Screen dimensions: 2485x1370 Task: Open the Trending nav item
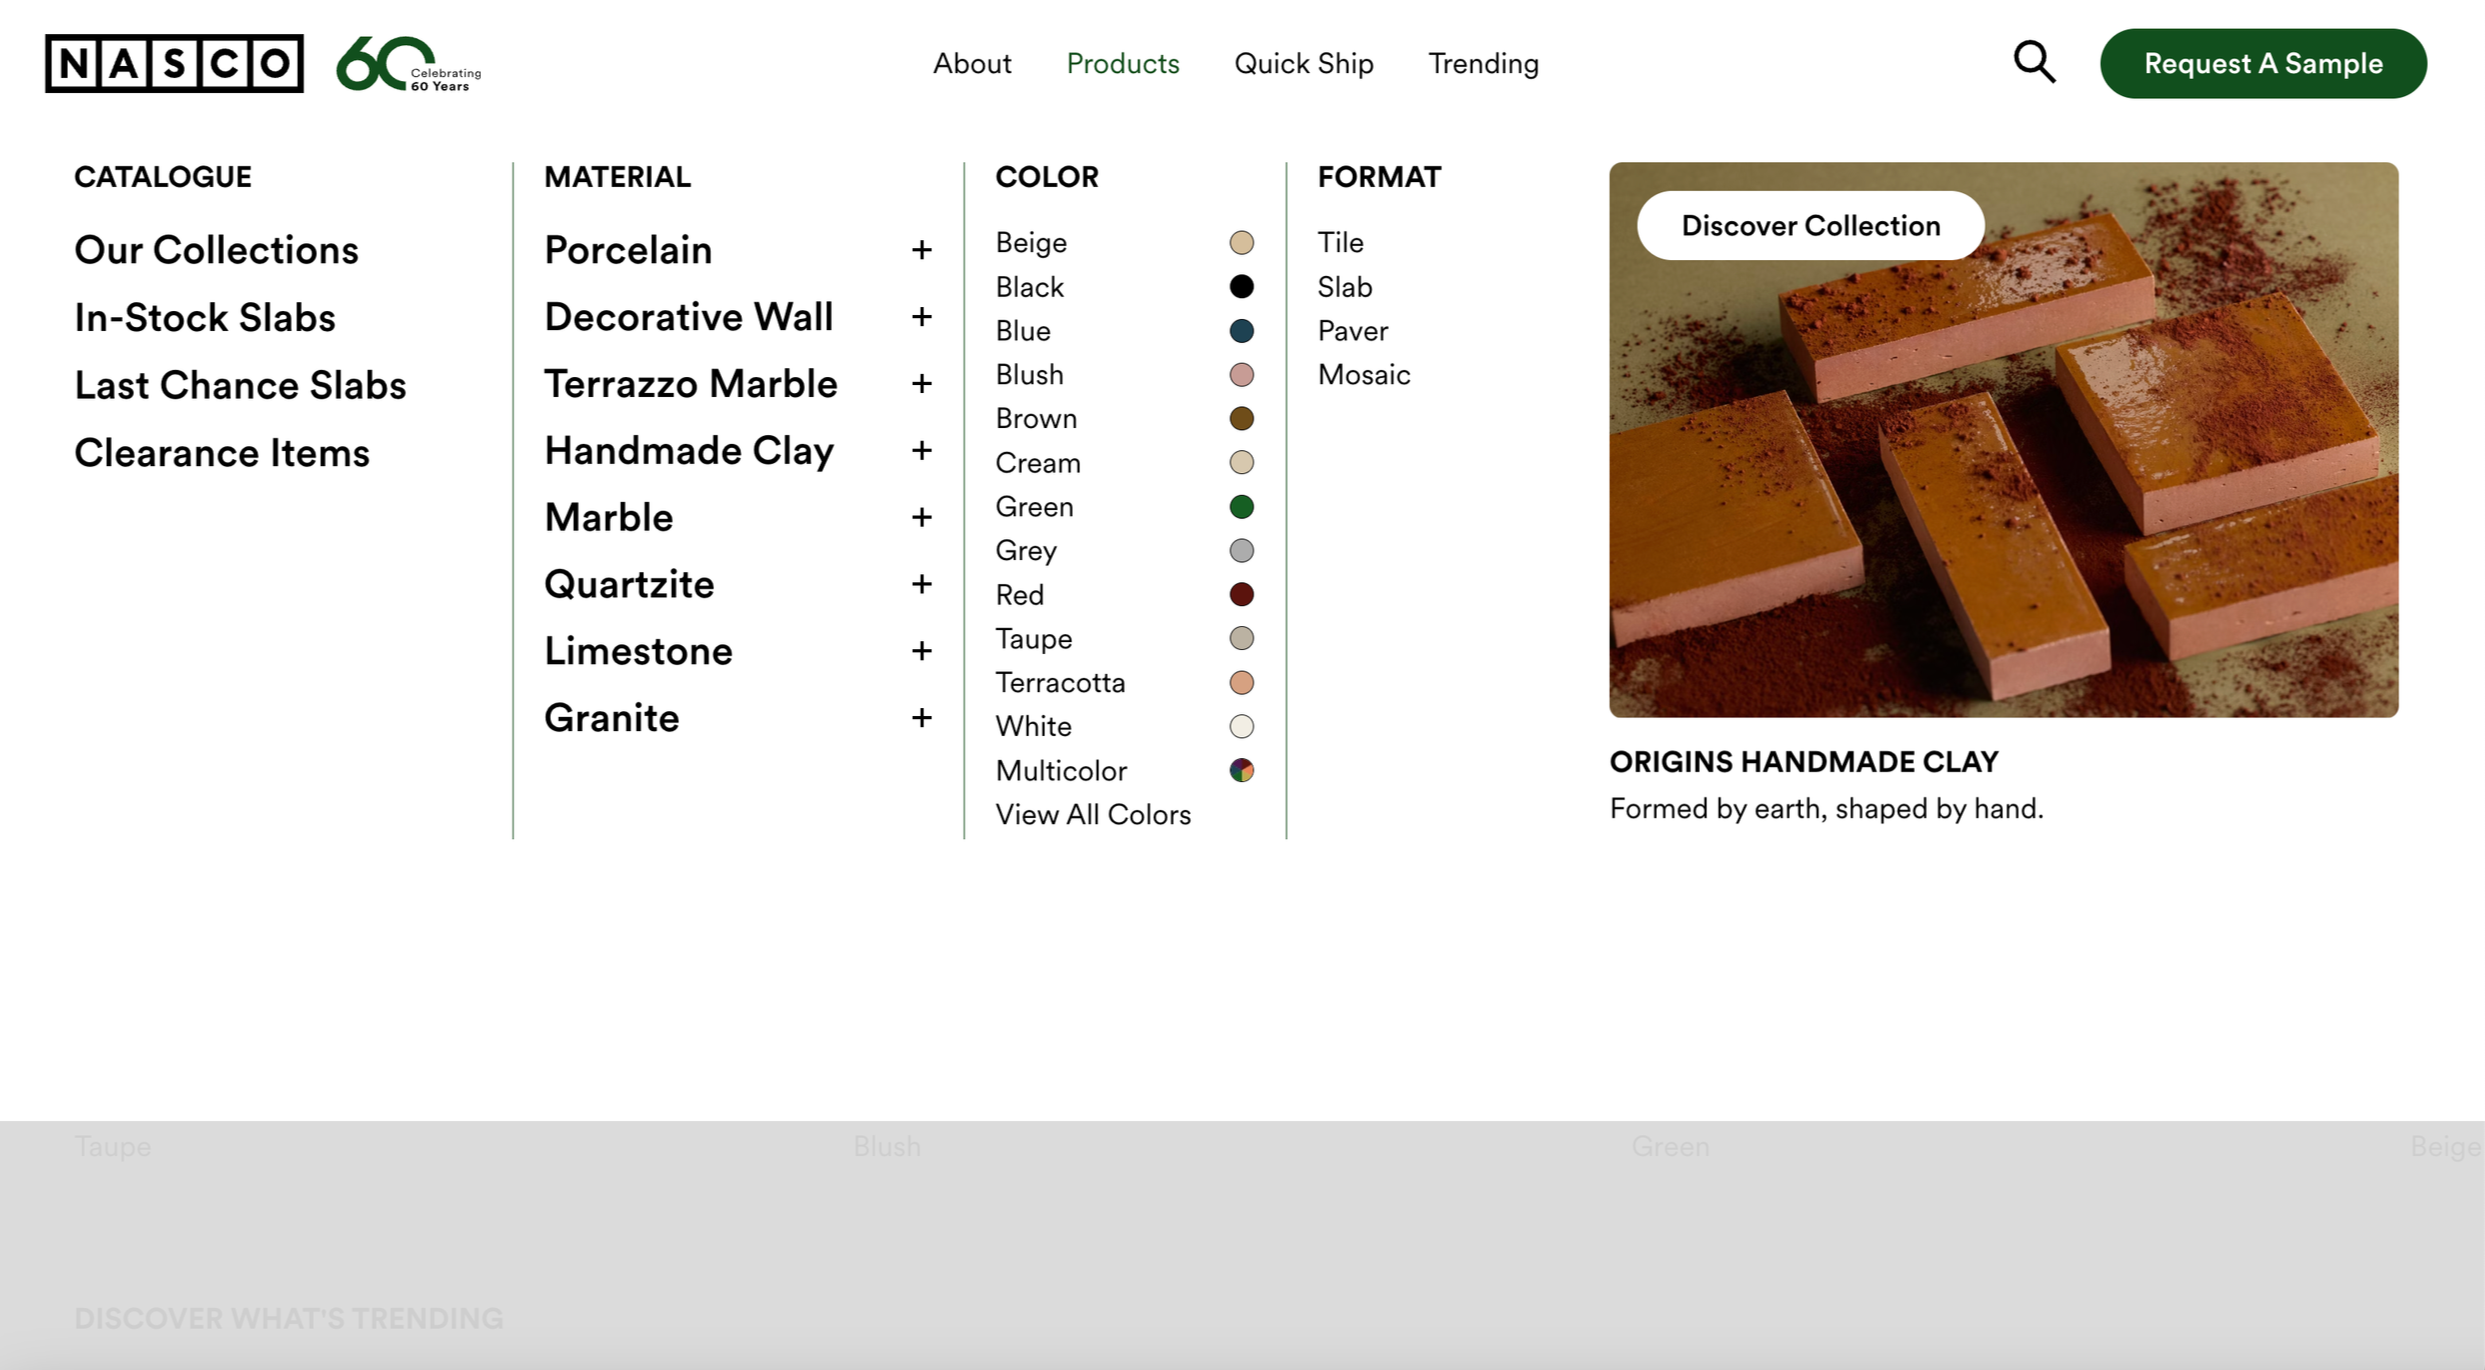(1483, 64)
